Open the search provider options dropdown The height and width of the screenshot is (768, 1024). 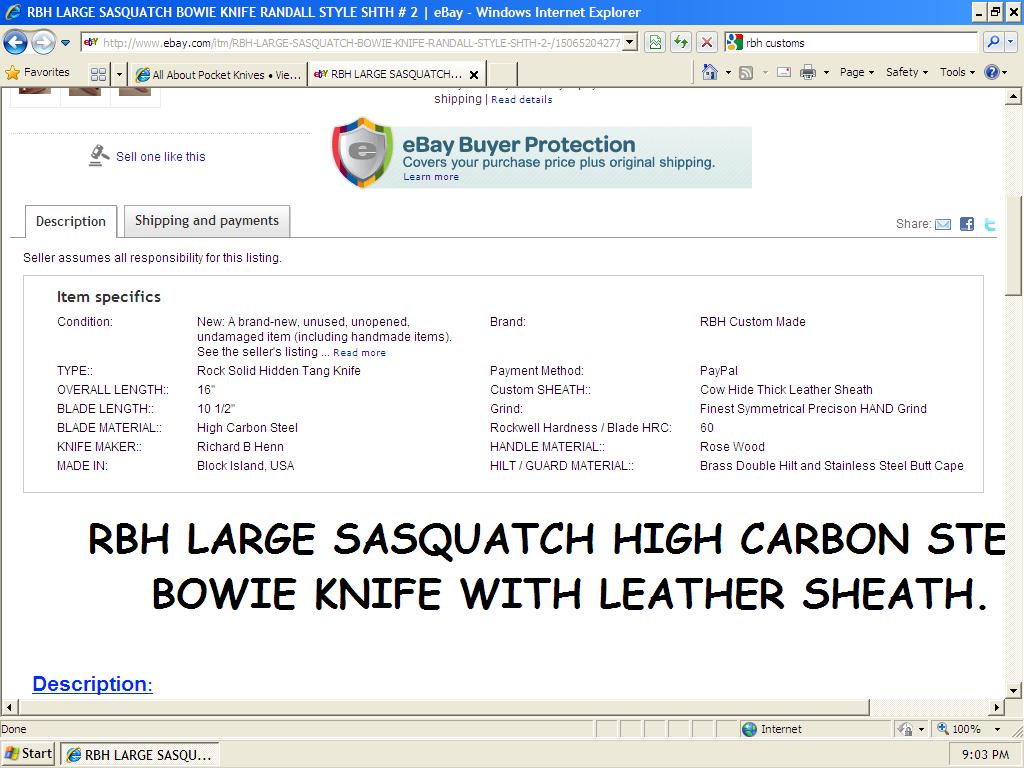[x=1011, y=43]
